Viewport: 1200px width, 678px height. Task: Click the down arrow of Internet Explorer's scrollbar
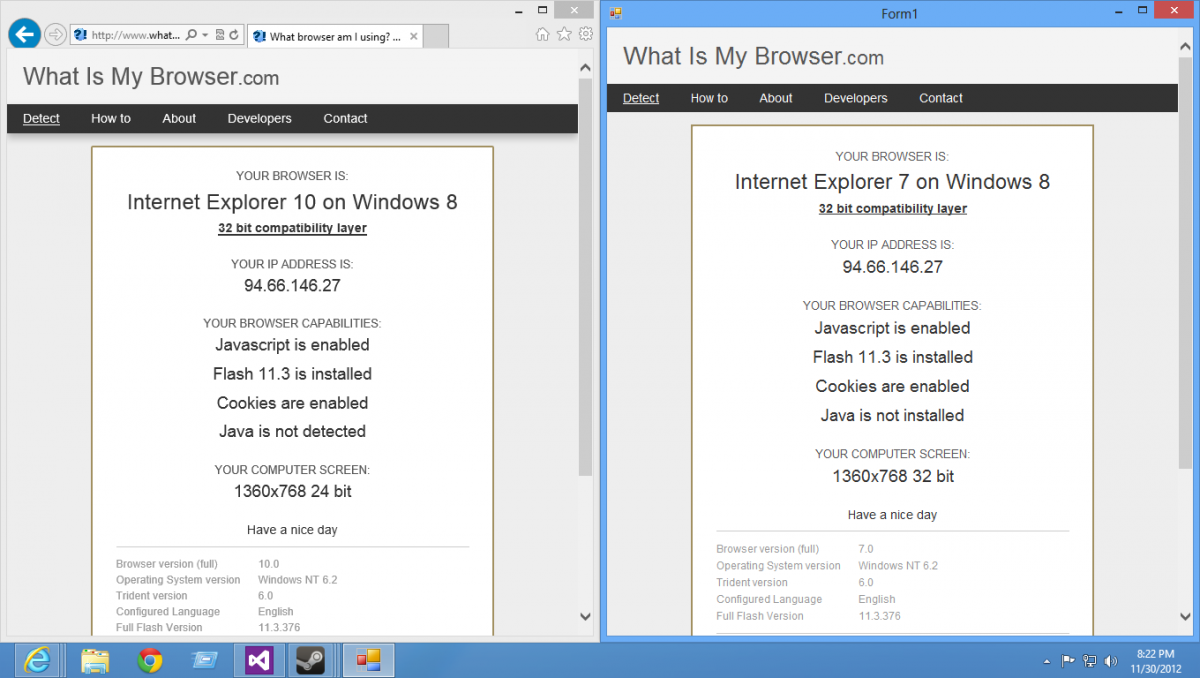point(585,617)
